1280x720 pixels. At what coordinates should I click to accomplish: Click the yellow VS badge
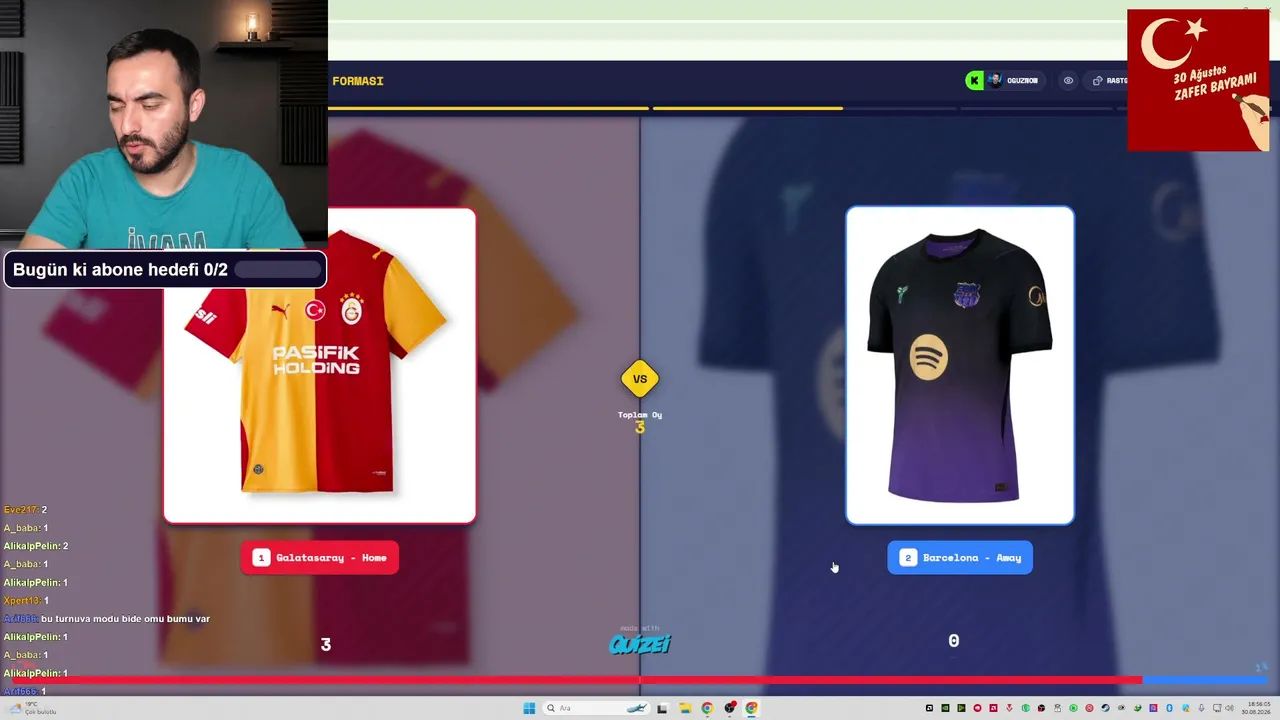pyautogui.click(x=640, y=379)
